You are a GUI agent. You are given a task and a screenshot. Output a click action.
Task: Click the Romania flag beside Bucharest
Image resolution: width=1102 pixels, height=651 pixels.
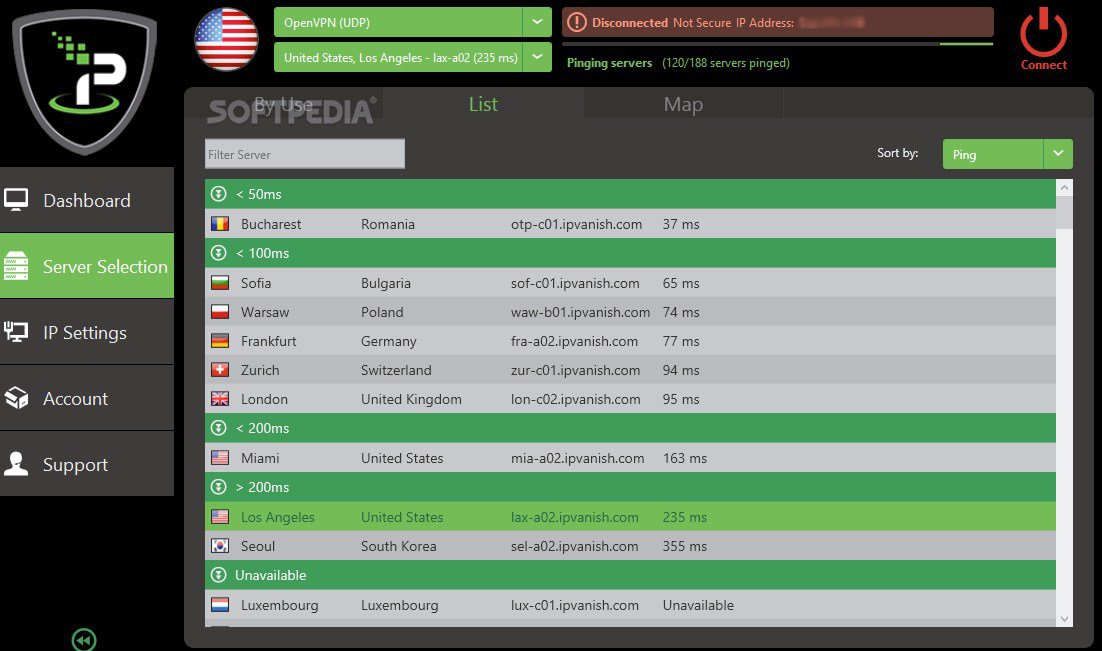click(x=220, y=224)
